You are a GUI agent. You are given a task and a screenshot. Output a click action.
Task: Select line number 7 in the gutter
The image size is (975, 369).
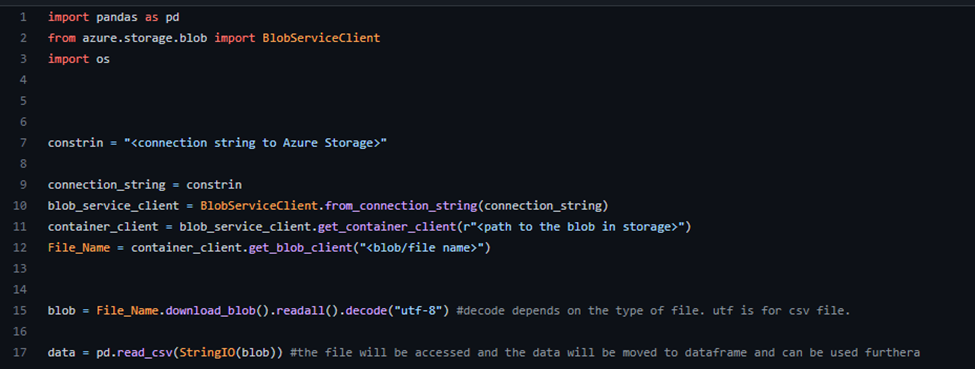23,143
